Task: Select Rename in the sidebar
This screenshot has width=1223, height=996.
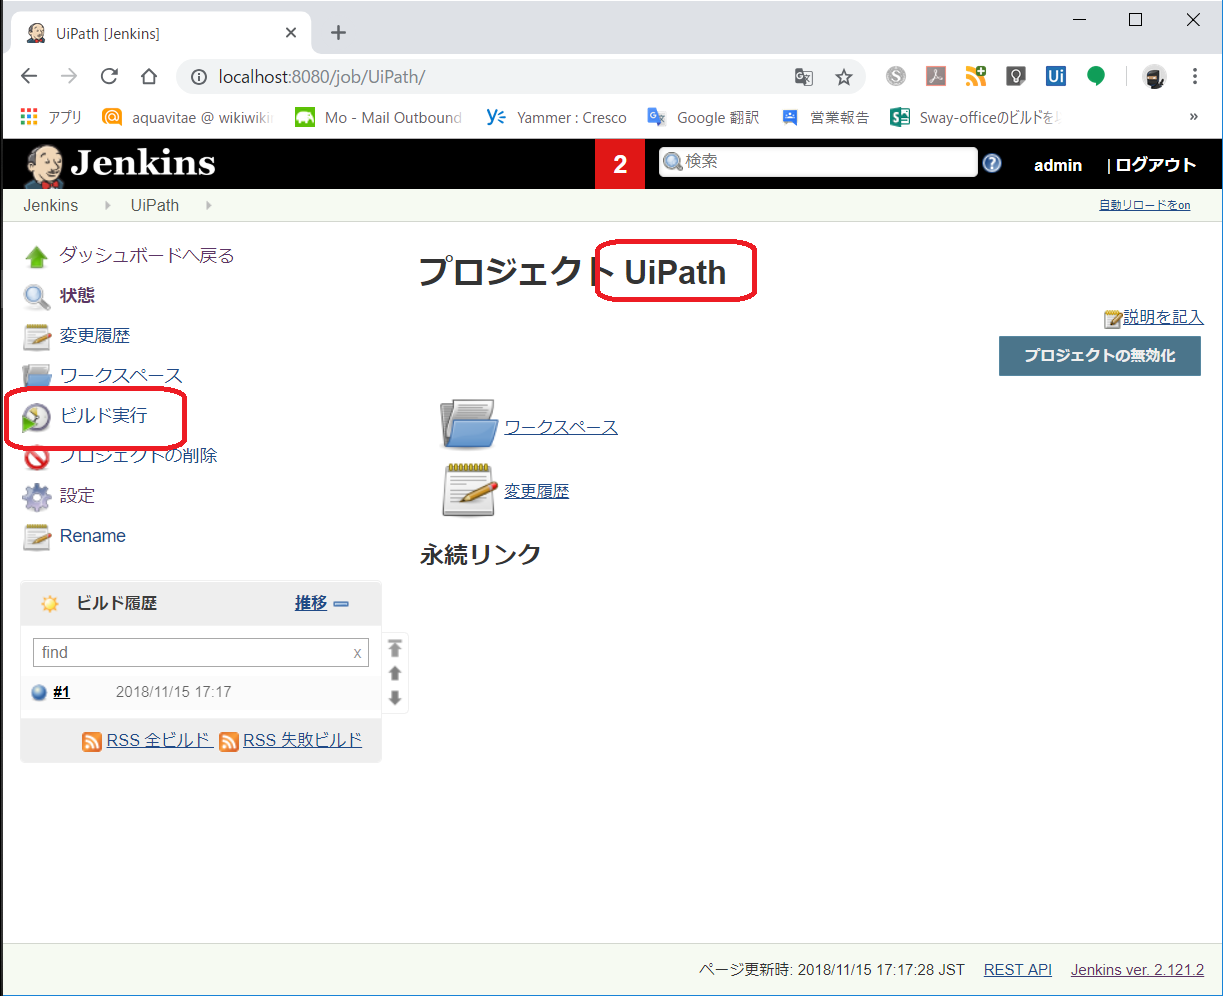Action: 93,536
